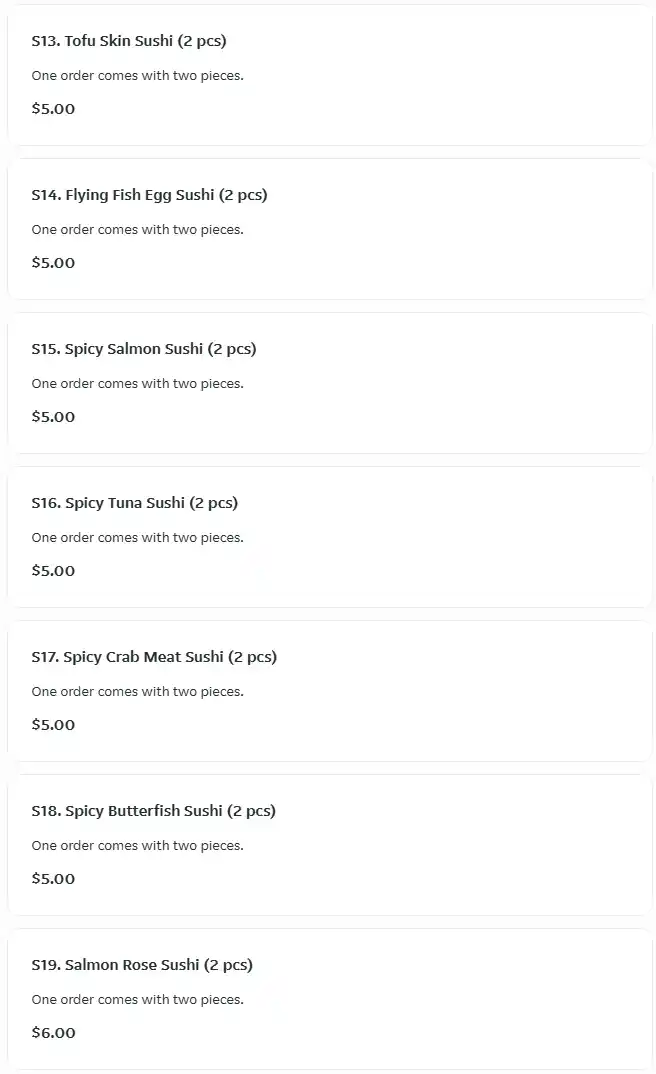Select the description under Spicy Salmon Sushi
The width and height of the screenshot is (656, 1074).
coord(137,384)
